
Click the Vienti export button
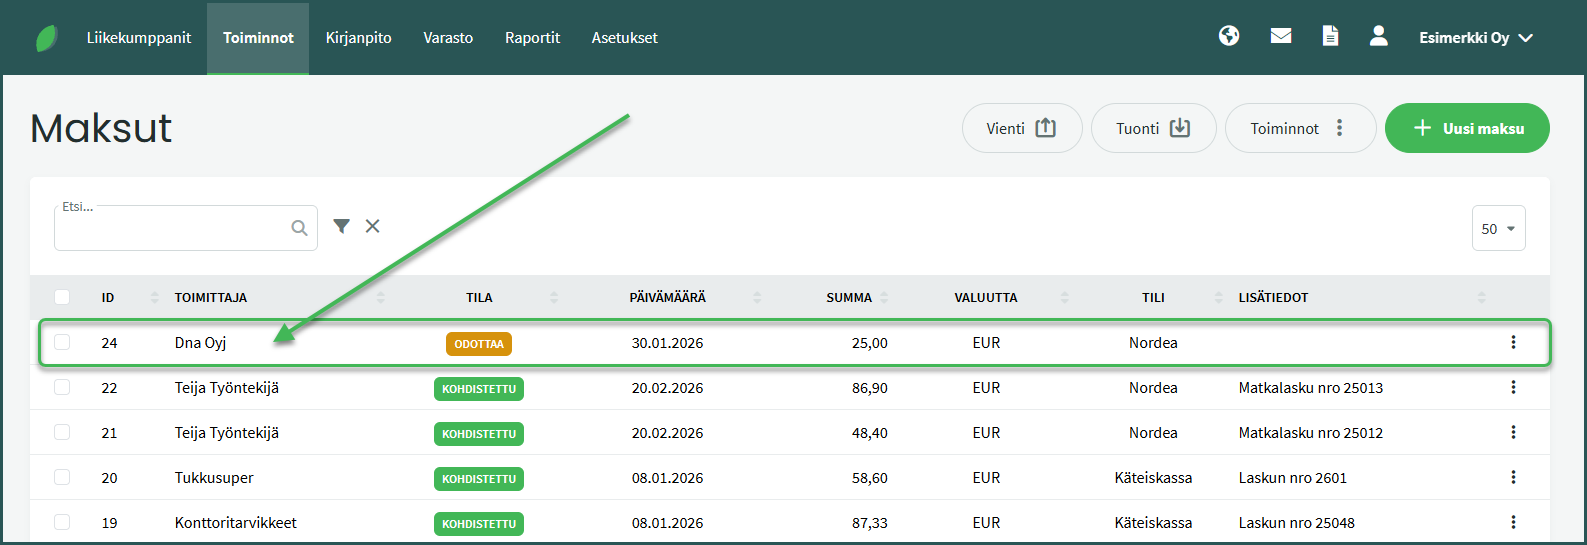point(1021,128)
